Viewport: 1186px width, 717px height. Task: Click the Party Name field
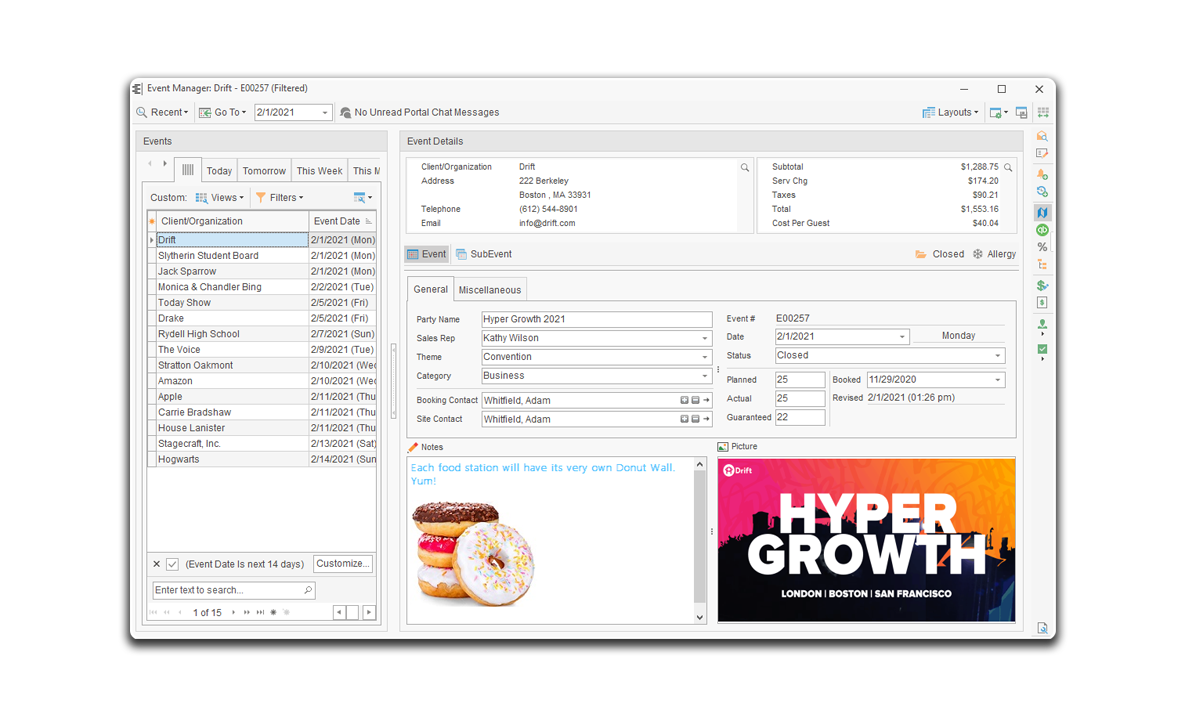(597, 319)
